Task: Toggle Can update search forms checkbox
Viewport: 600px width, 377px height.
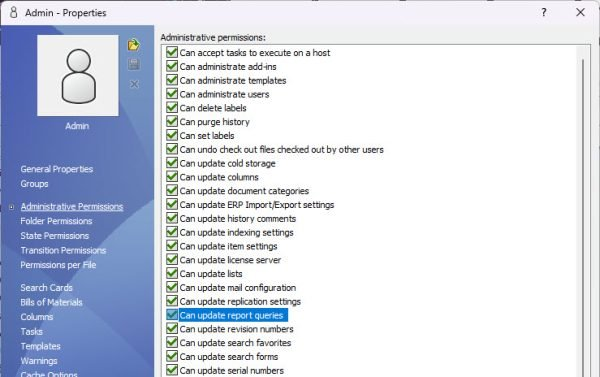Action: pyautogui.click(x=172, y=356)
